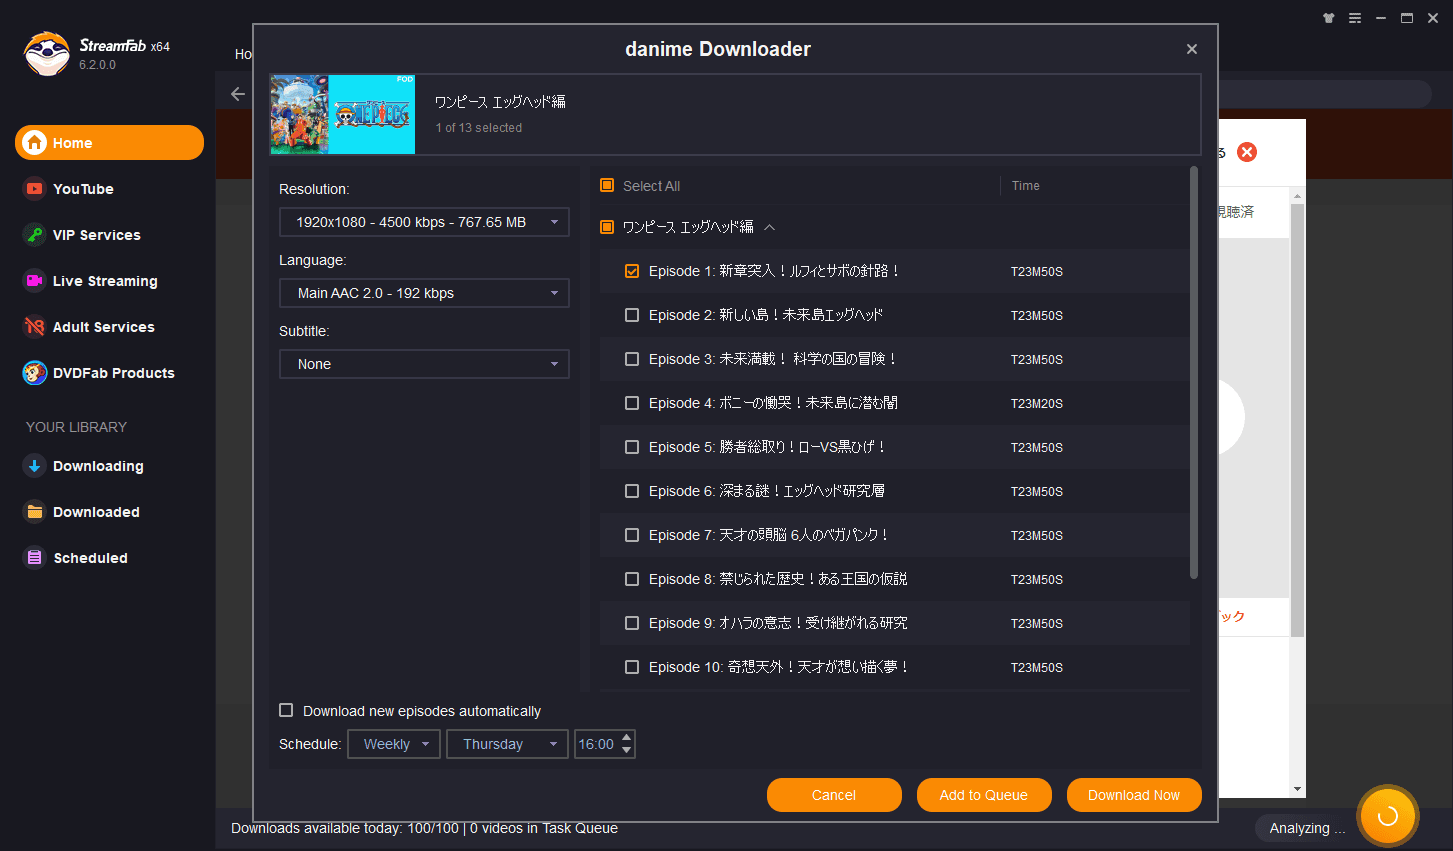Decrease schedule time with down arrow
The height and width of the screenshot is (851, 1453).
coord(627,750)
